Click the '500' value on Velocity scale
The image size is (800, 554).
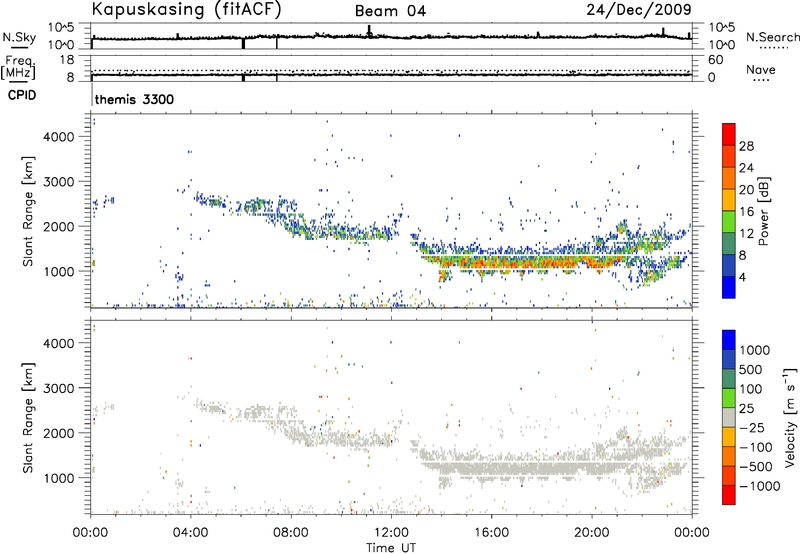pos(751,370)
